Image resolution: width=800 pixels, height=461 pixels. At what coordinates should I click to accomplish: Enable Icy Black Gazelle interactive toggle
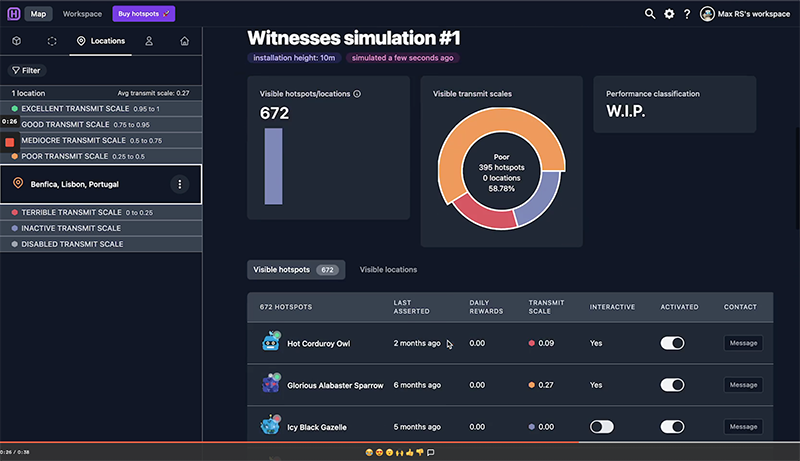click(x=602, y=427)
